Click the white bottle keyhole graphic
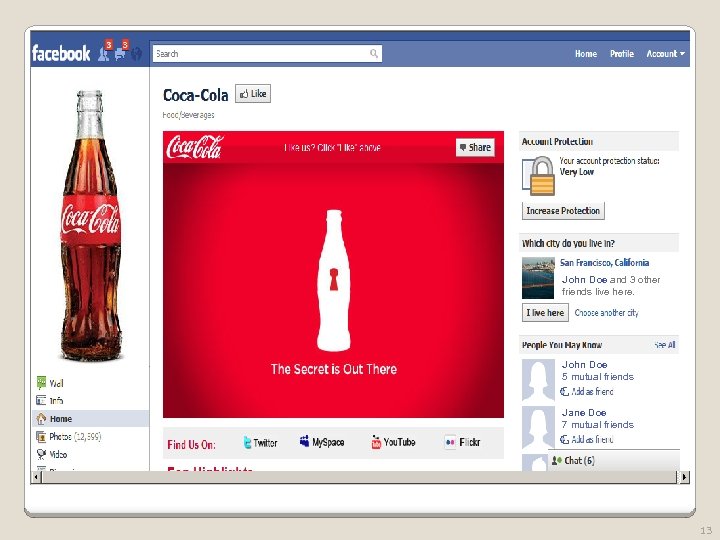 click(x=334, y=280)
